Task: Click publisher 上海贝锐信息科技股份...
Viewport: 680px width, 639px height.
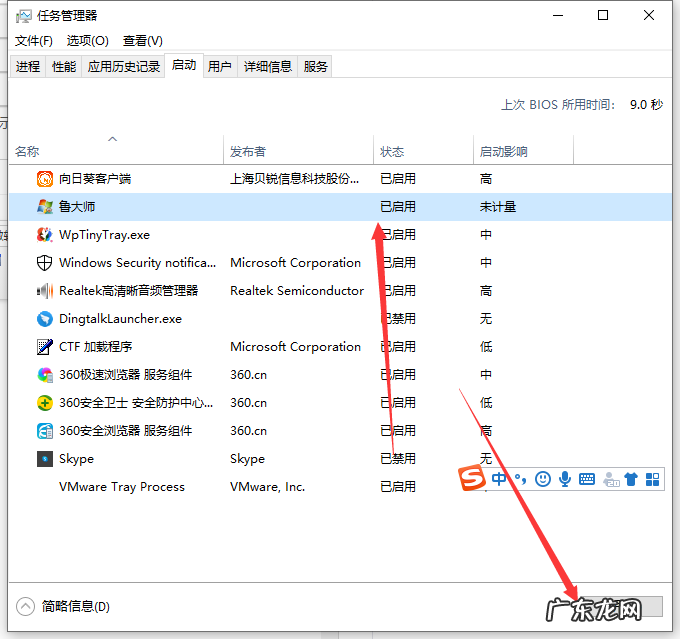Action: point(294,179)
